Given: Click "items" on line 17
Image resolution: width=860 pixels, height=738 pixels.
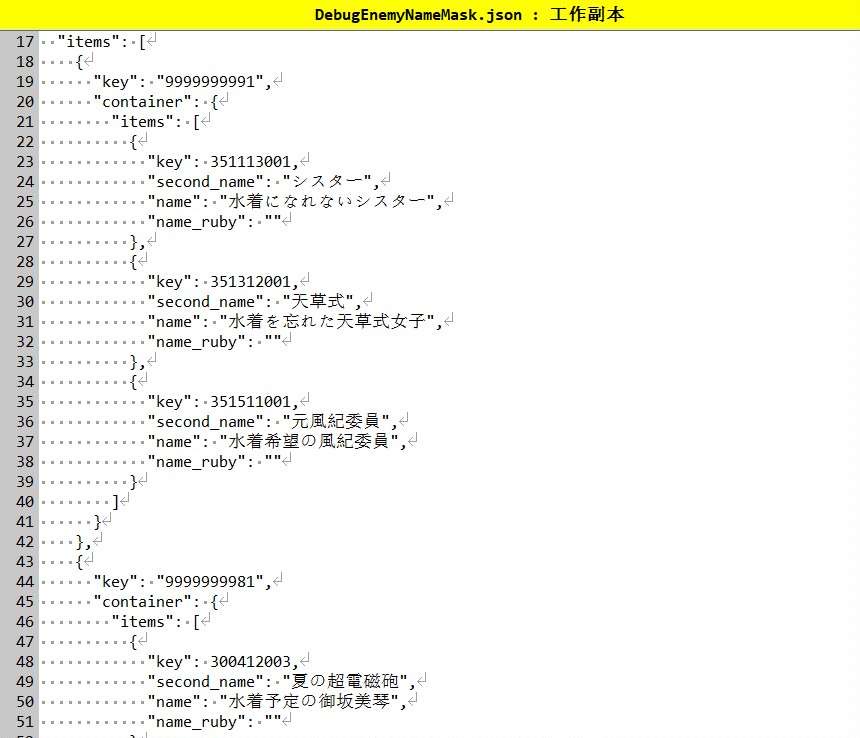Looking at the screenshot, I should tap(88, 42).
